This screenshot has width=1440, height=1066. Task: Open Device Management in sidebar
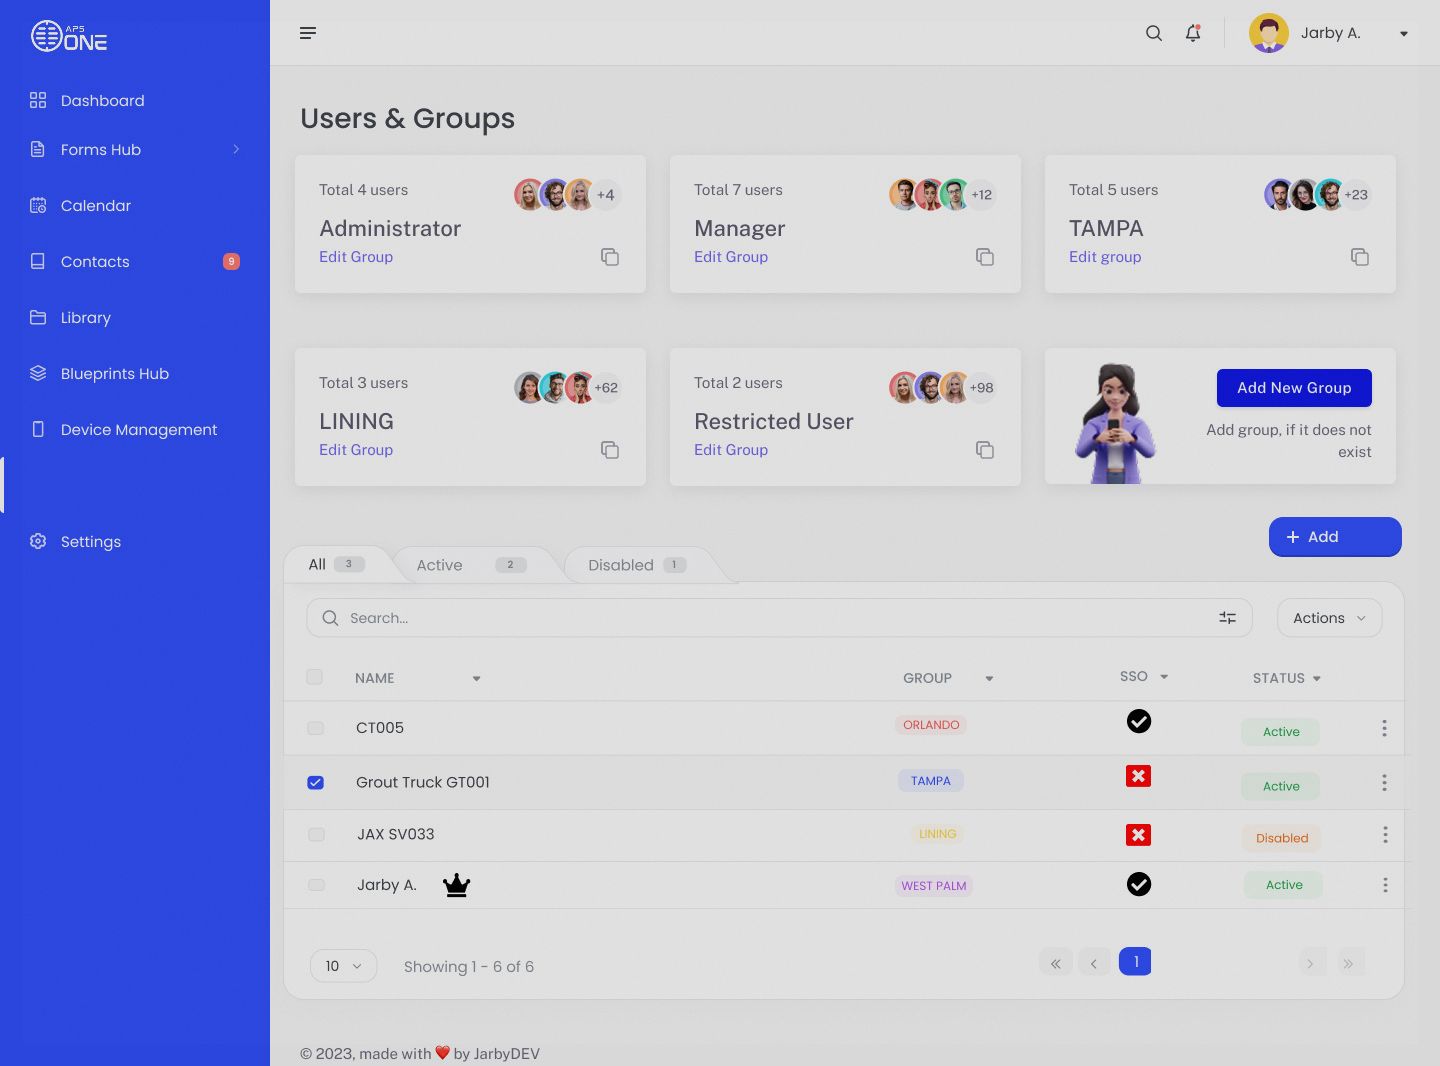[138, 429]
